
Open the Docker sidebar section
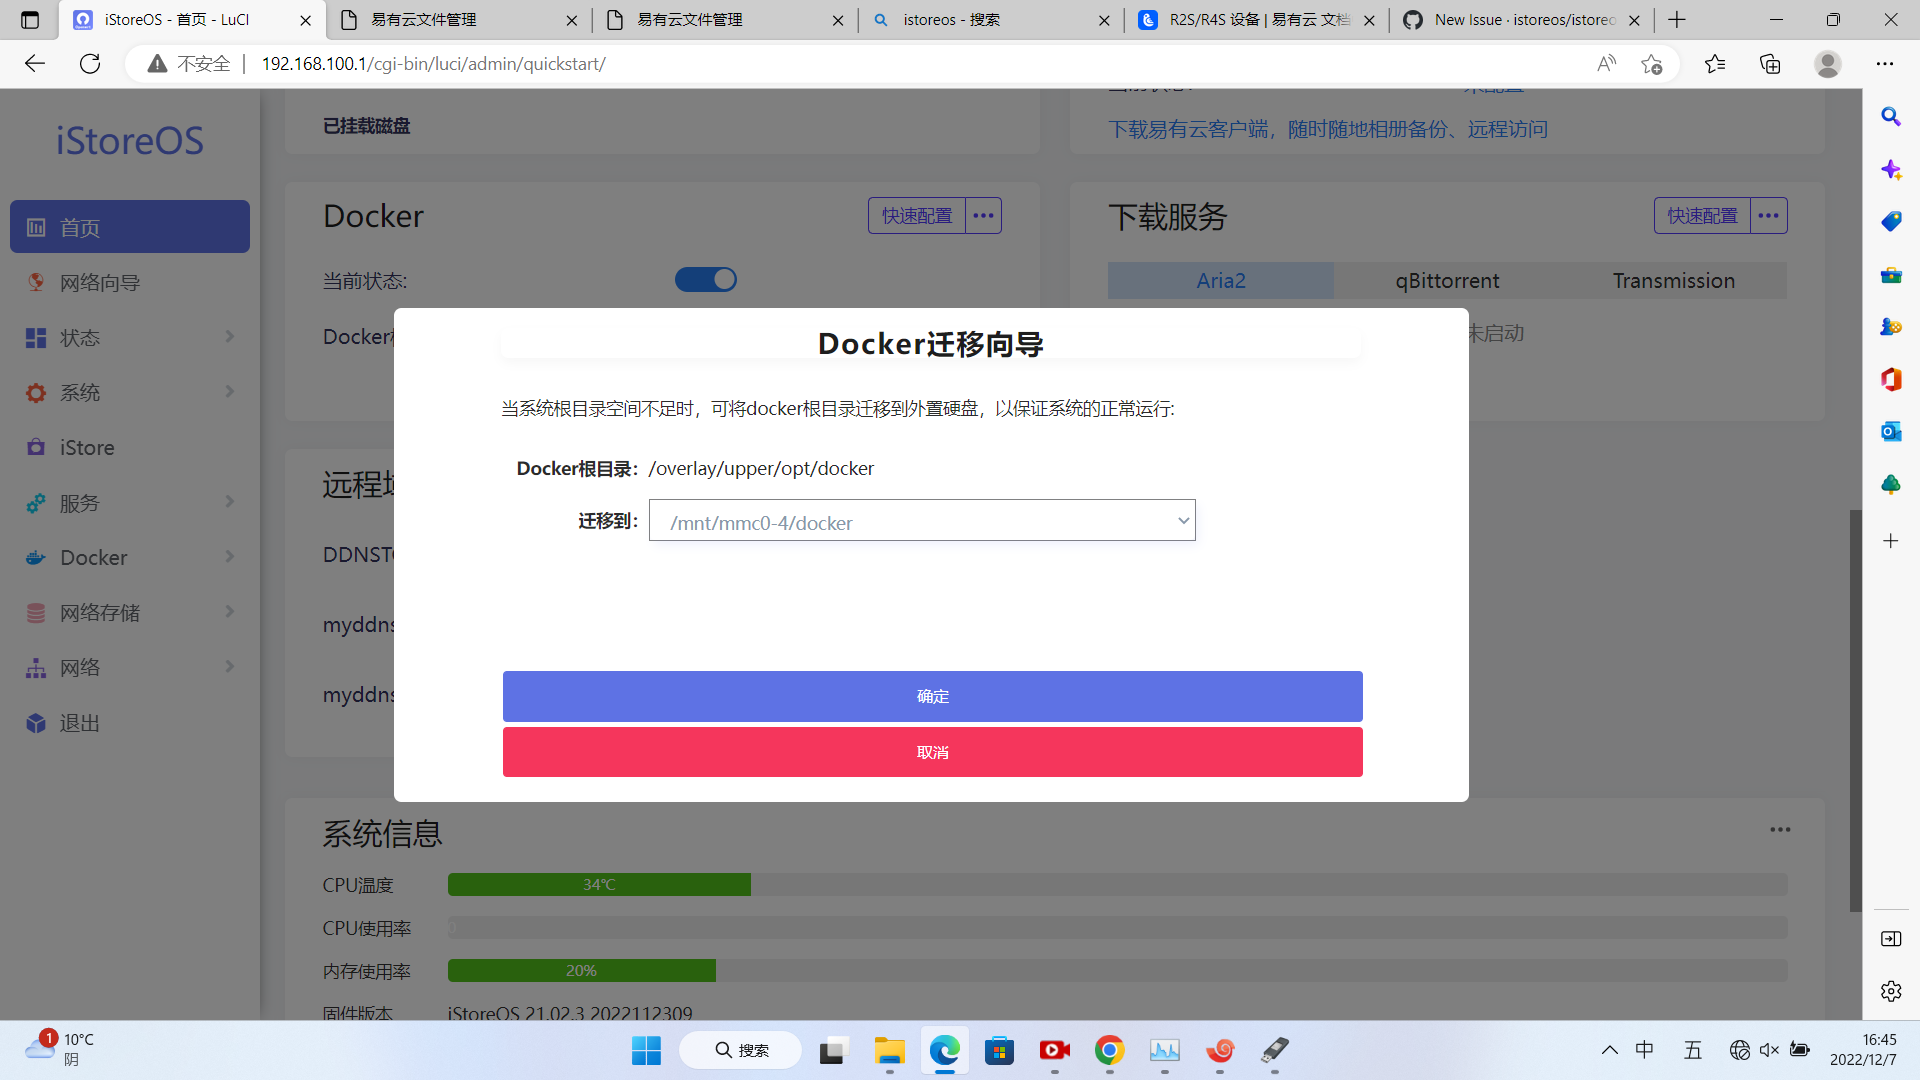point(93,557)
